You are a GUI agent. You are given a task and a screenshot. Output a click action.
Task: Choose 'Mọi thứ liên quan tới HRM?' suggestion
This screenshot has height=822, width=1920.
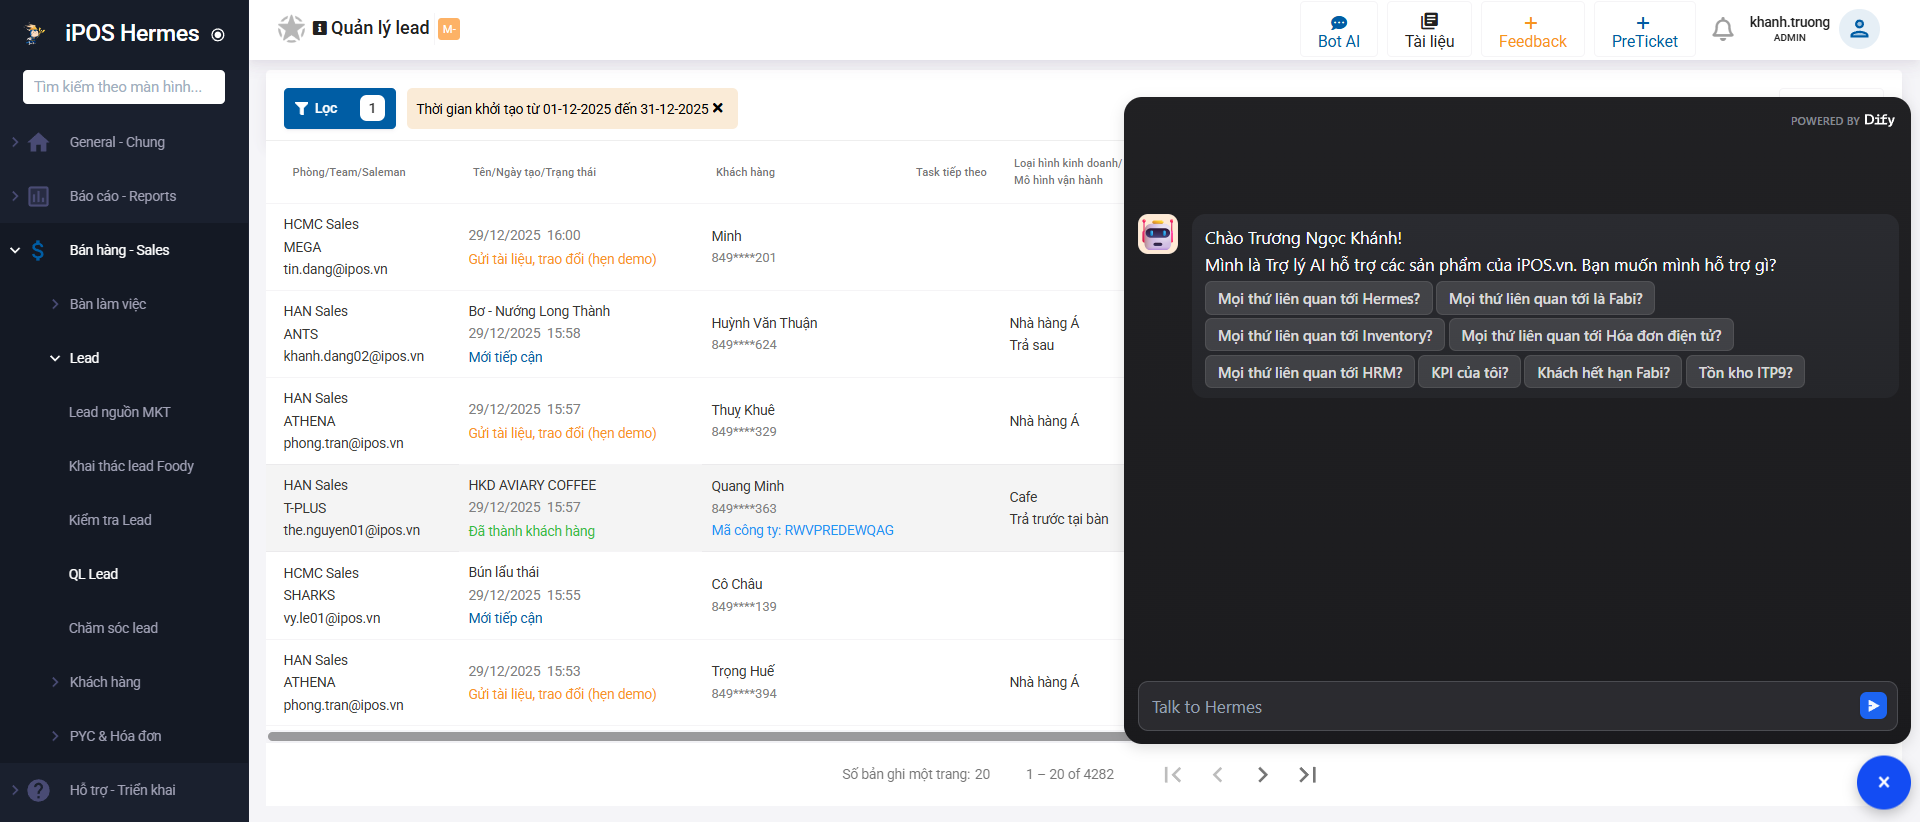click(1310, 373)
